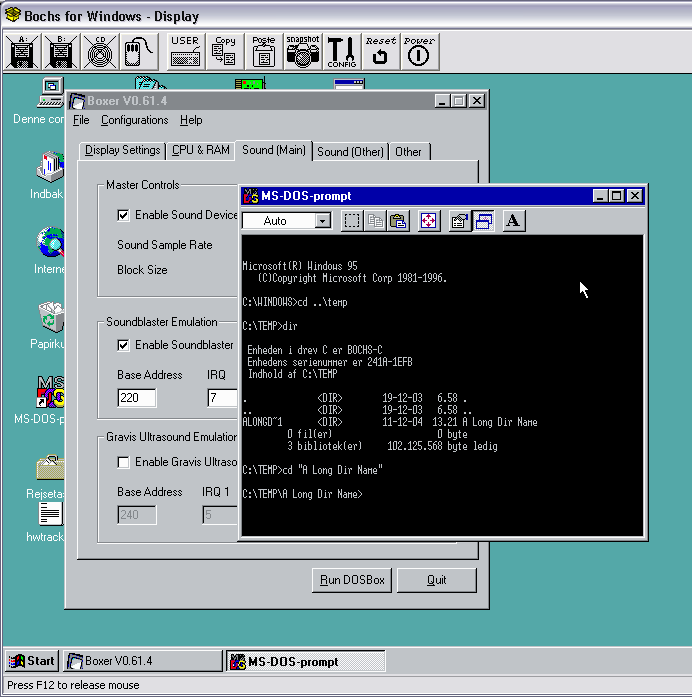The width and height of the screenshot is (692, 697).
Task: Switch to the Display Settings tab
Action: [x=122, y=150]
